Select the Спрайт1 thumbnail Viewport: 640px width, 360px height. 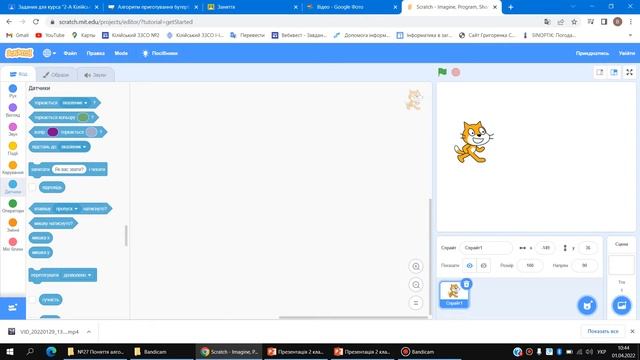pos(454,294)
